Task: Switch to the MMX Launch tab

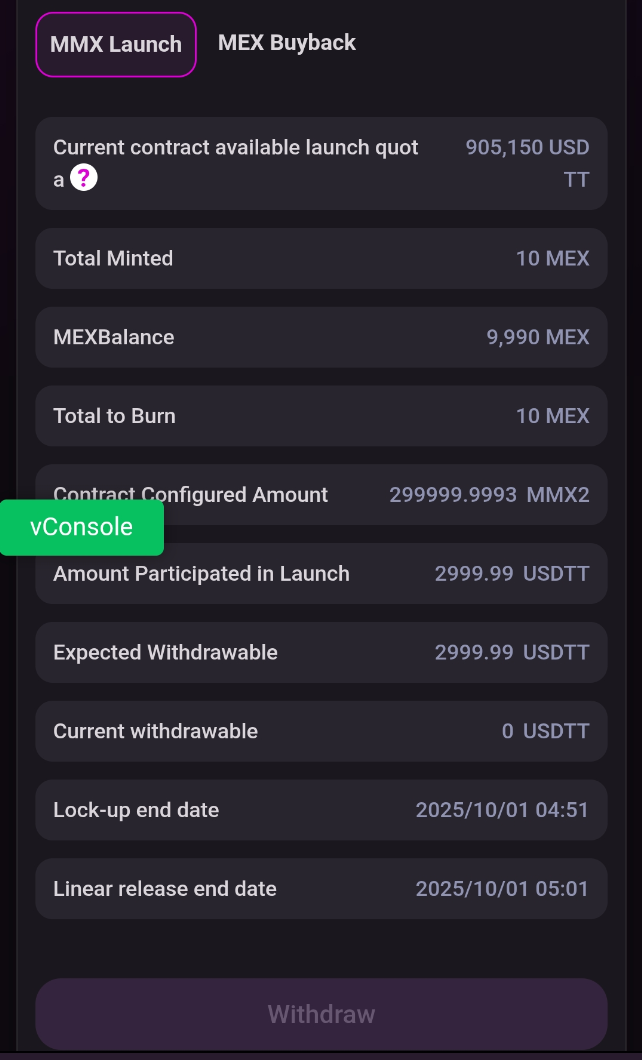Action: coord(116,45)
